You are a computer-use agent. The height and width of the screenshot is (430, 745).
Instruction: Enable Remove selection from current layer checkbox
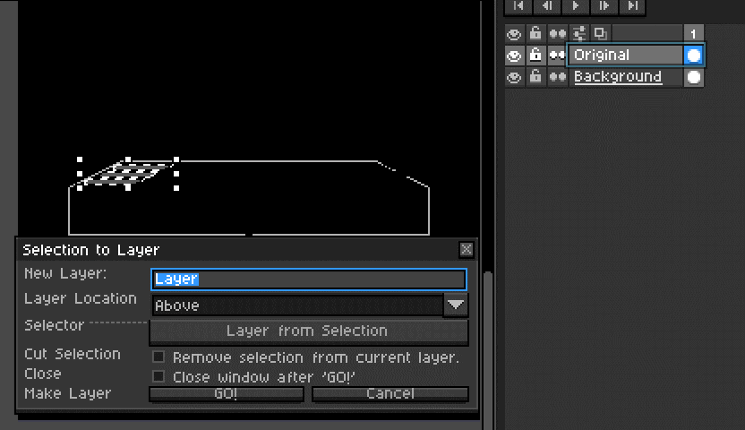[x=158, y=357]
